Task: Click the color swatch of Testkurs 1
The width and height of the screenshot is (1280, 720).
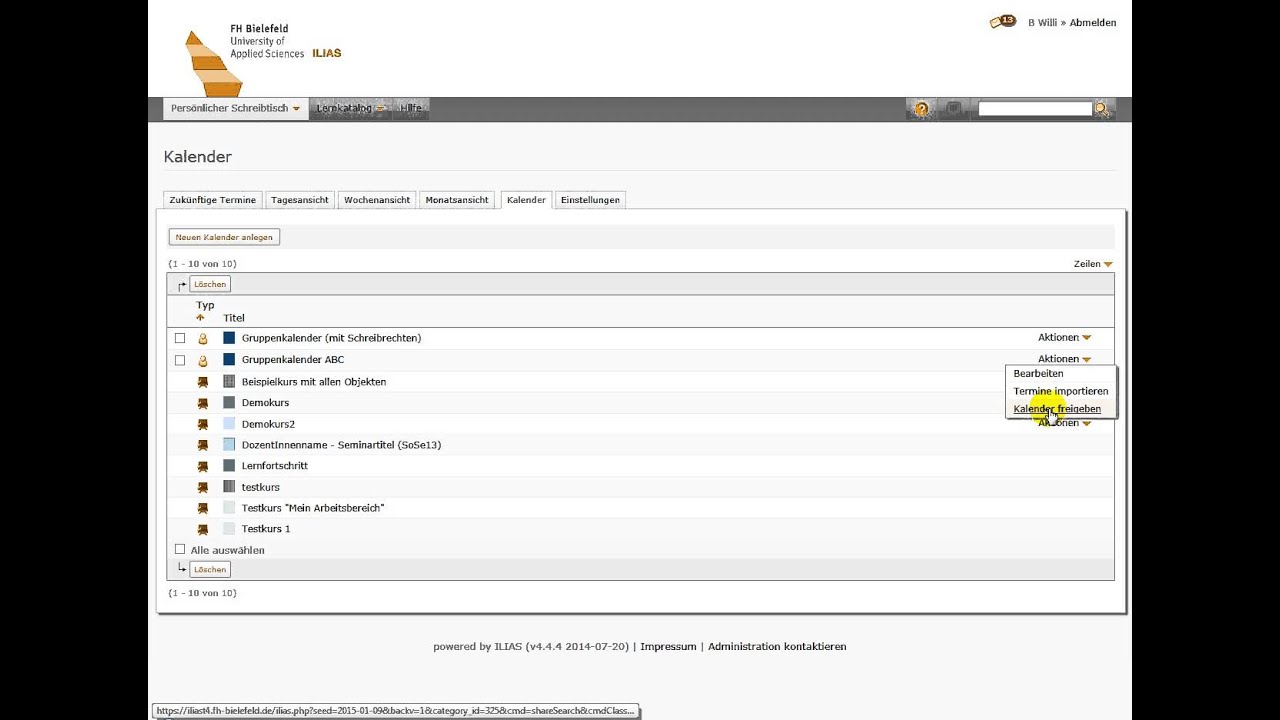Action: pyautogui.click(x=229, y=529)
